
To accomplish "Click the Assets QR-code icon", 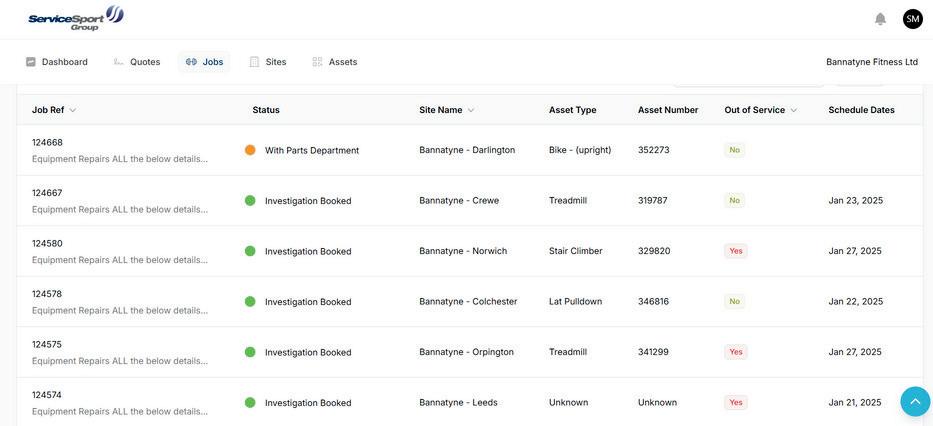I will tap(317, 62).
